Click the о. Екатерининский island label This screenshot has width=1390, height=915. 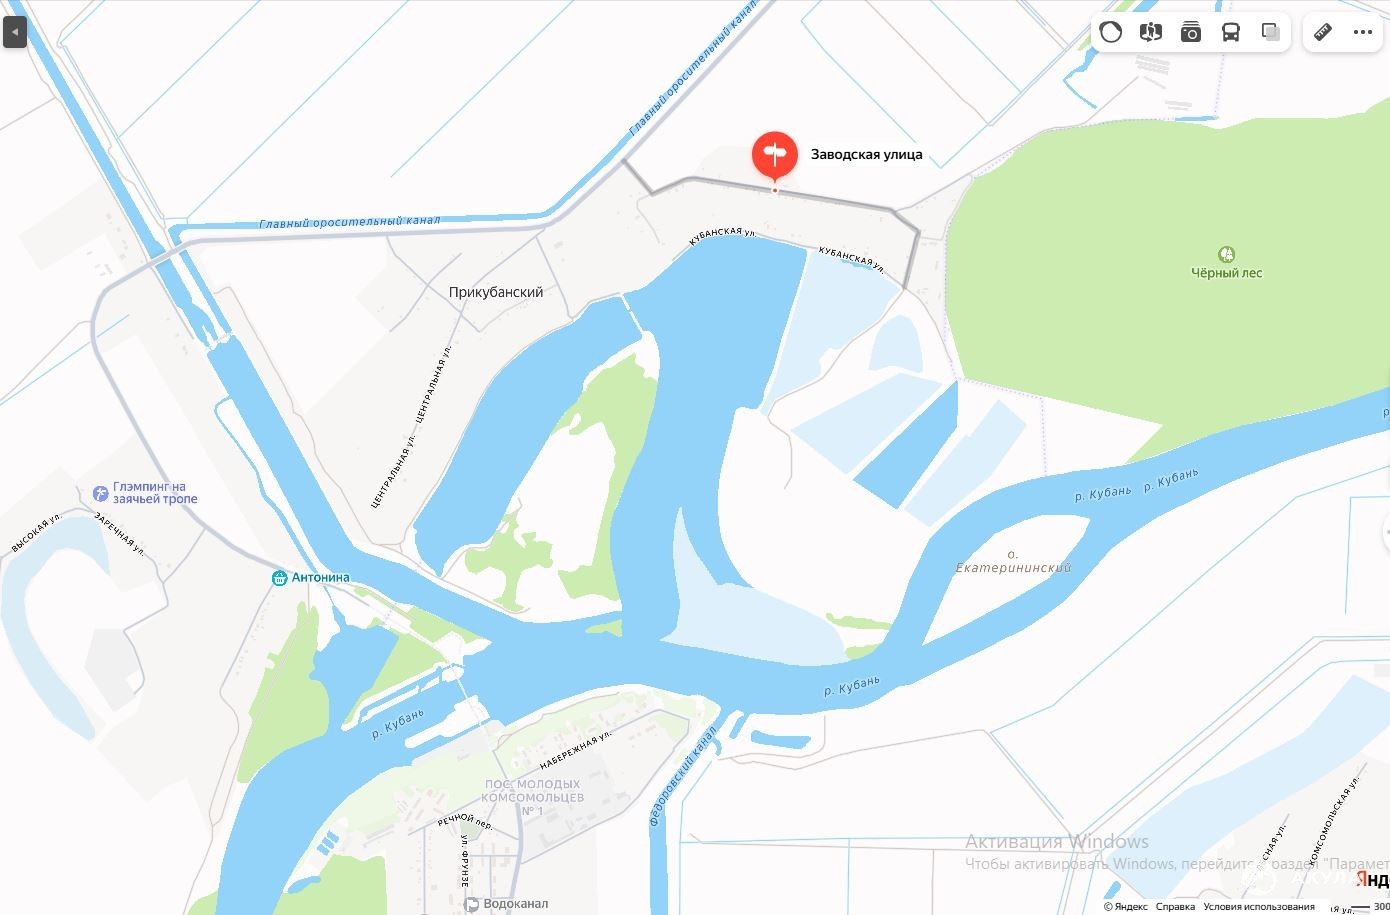coord(1013,561)
